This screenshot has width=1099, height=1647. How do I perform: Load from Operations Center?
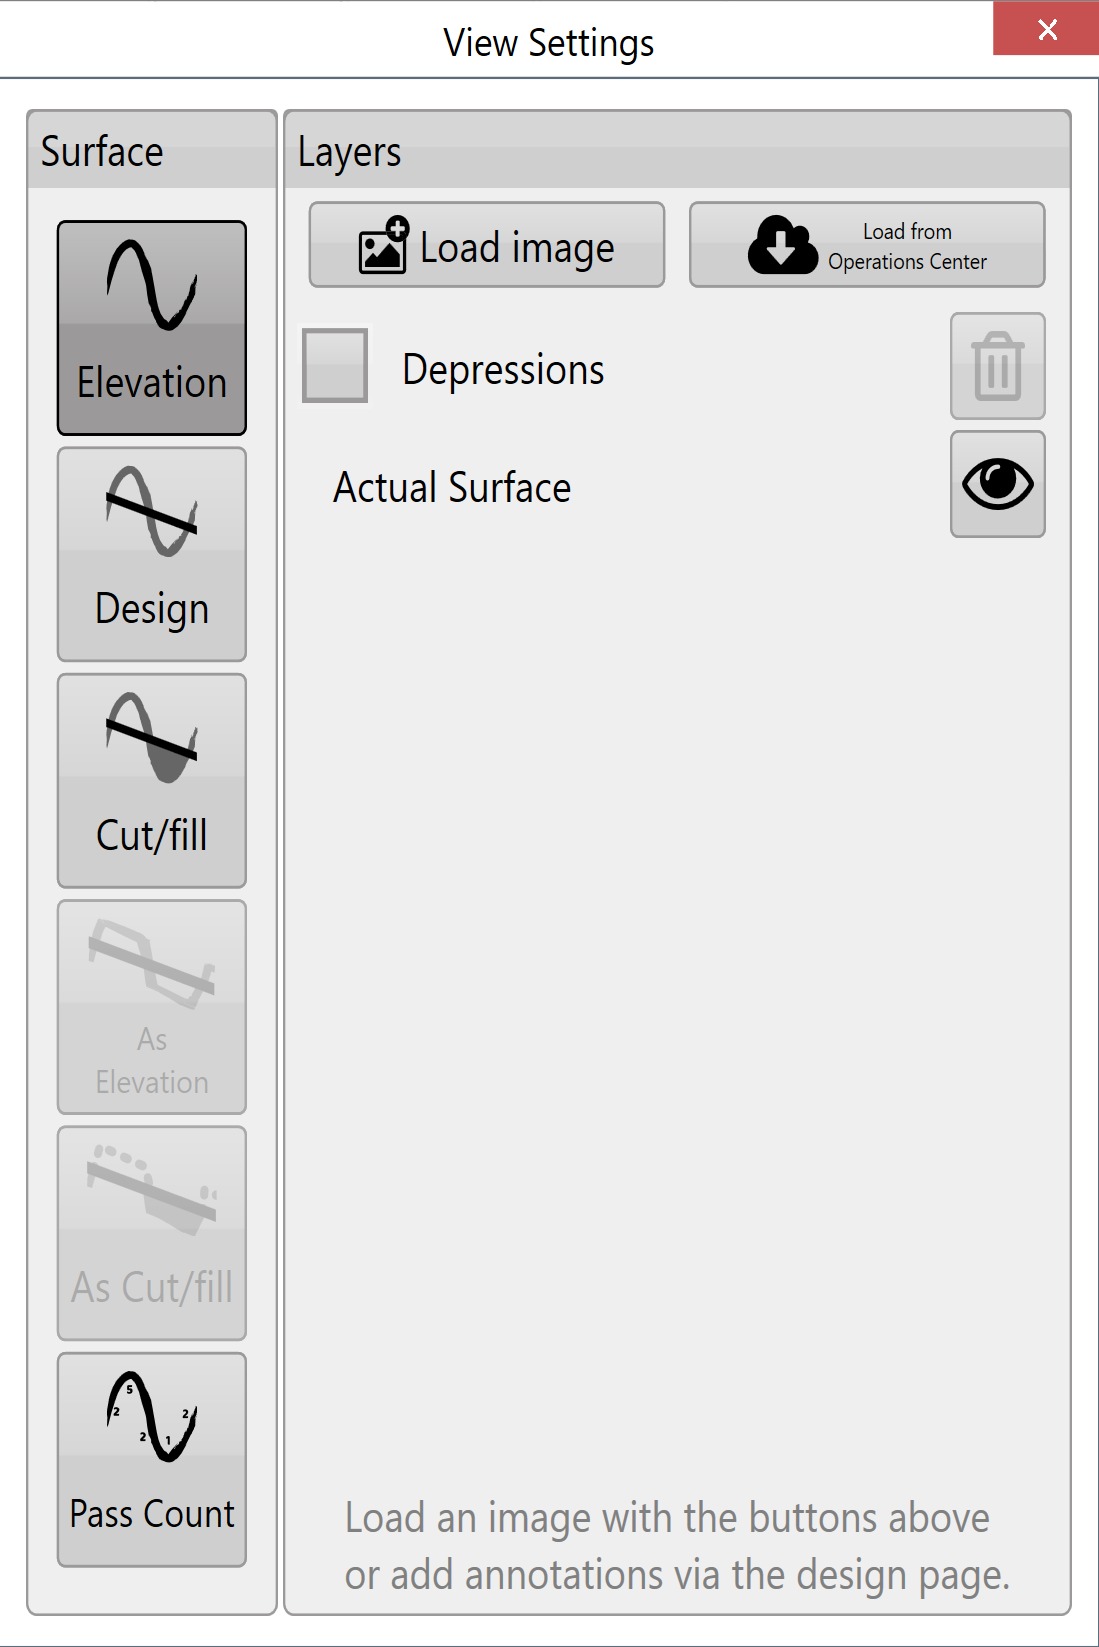[x=867, y=245]
